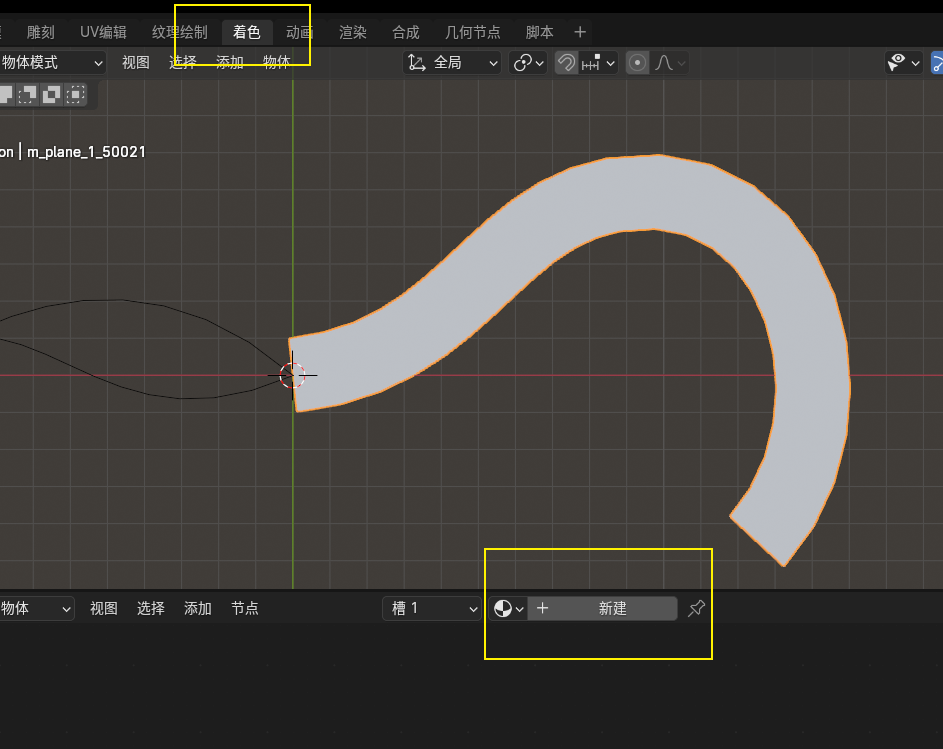Toggle the blue gizmo button at far right
Screen dimensions: 943x749
click(937, 63)
